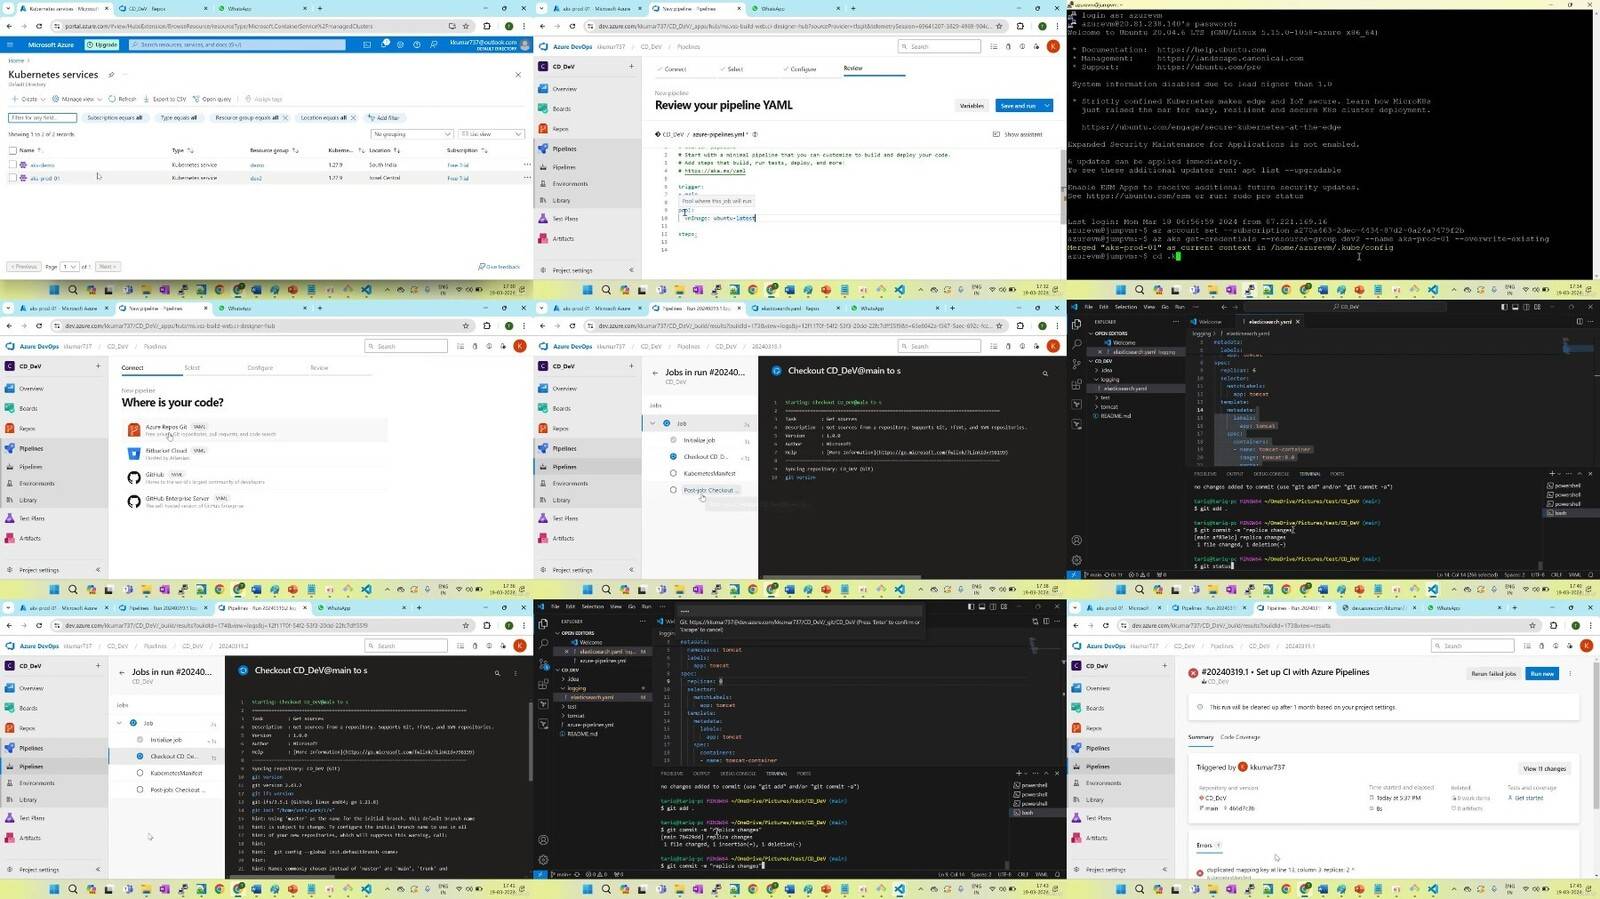Open the 'List view' dropdown
The height and width of the screenshot is (899, 1600).
click(x=491, y=134)
